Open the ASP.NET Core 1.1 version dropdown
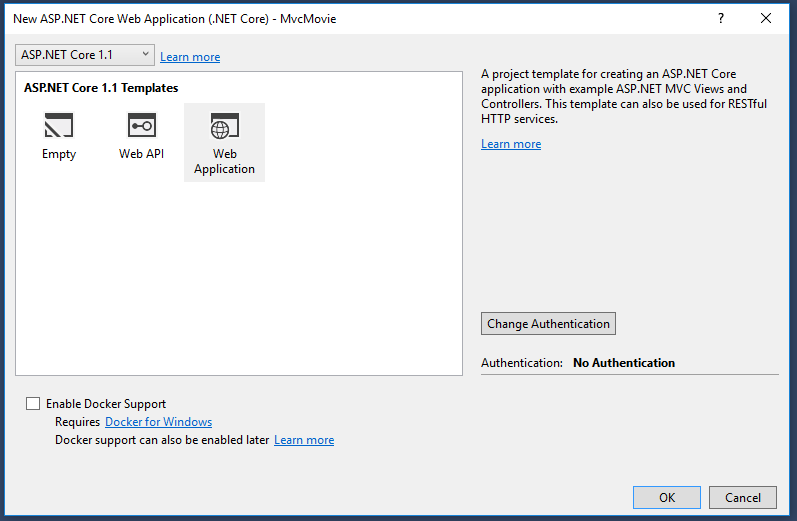The width and height of the screenshot is (797, 521). point(85,55)
